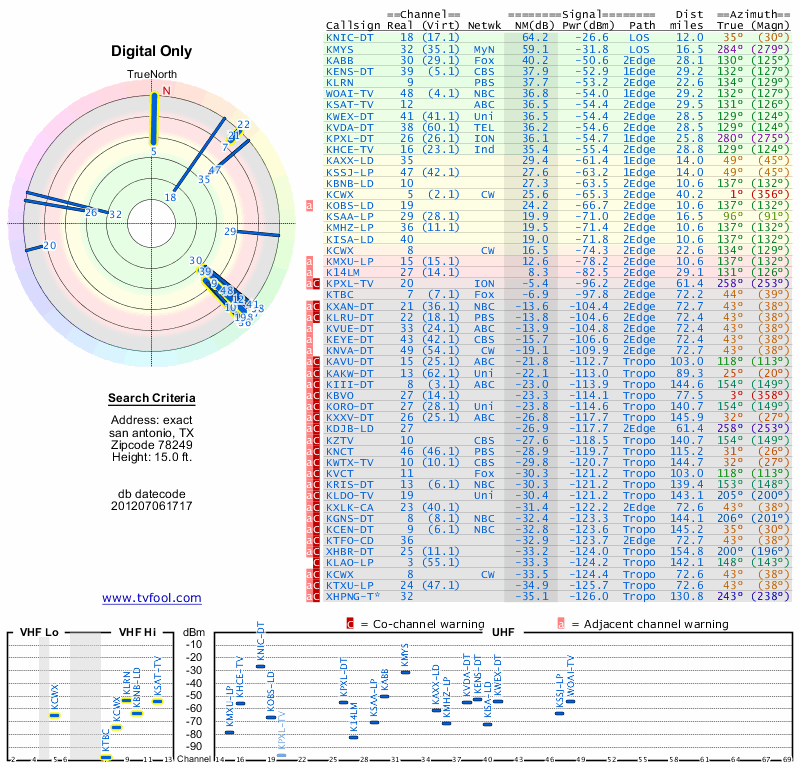Click the adjacent-channel badge beside KVUE-DT
800x768 pixels.
click(309, 329)
